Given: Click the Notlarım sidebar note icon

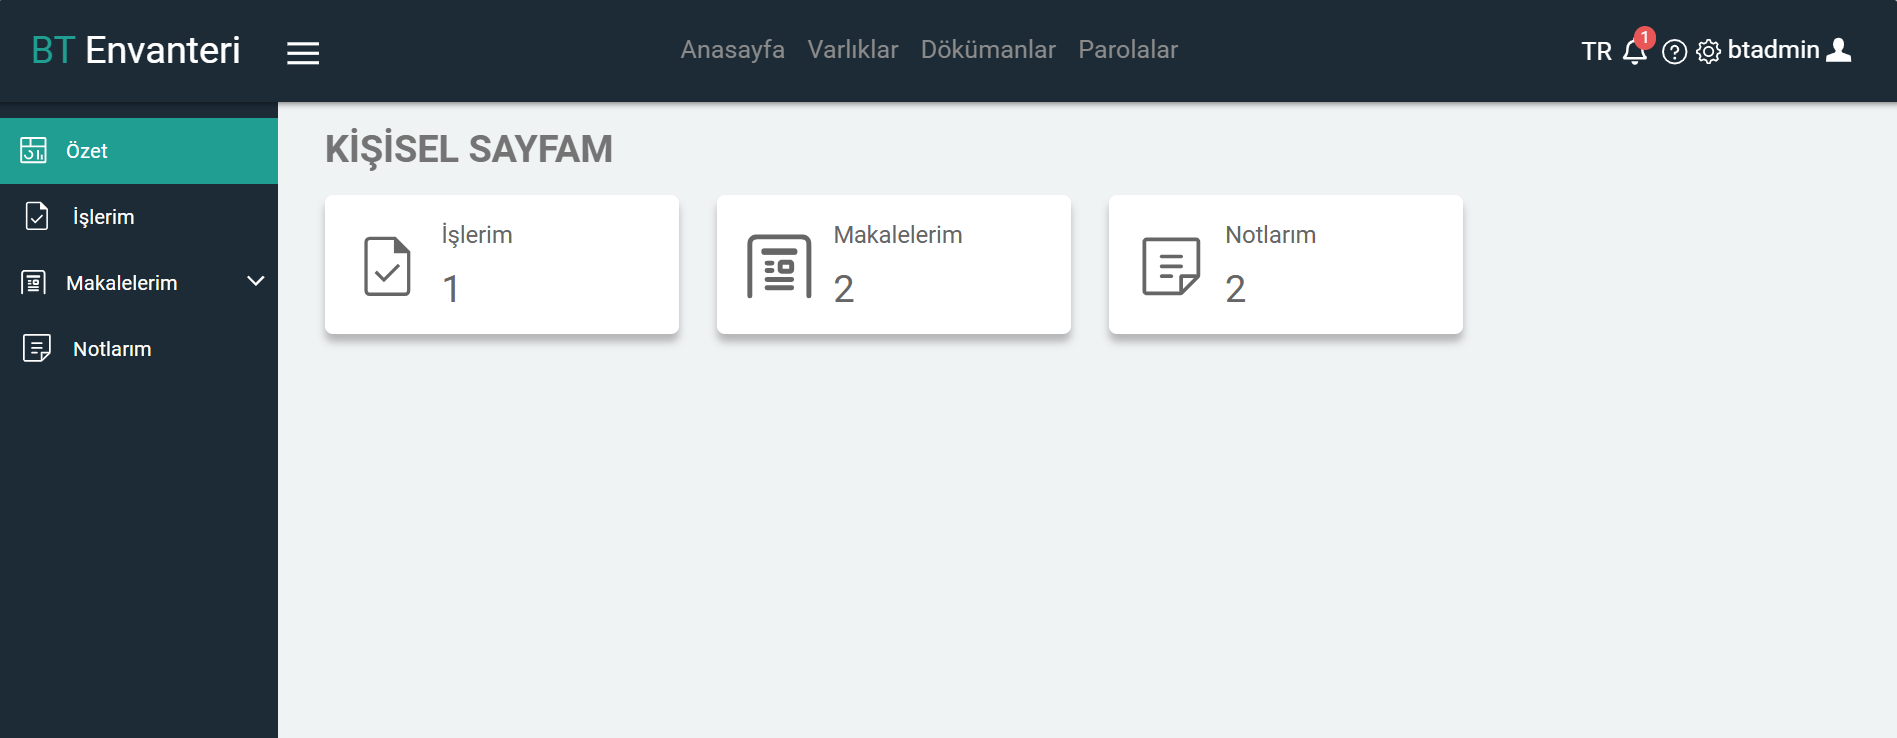Looking at the screenshot, I should [37, 349].
